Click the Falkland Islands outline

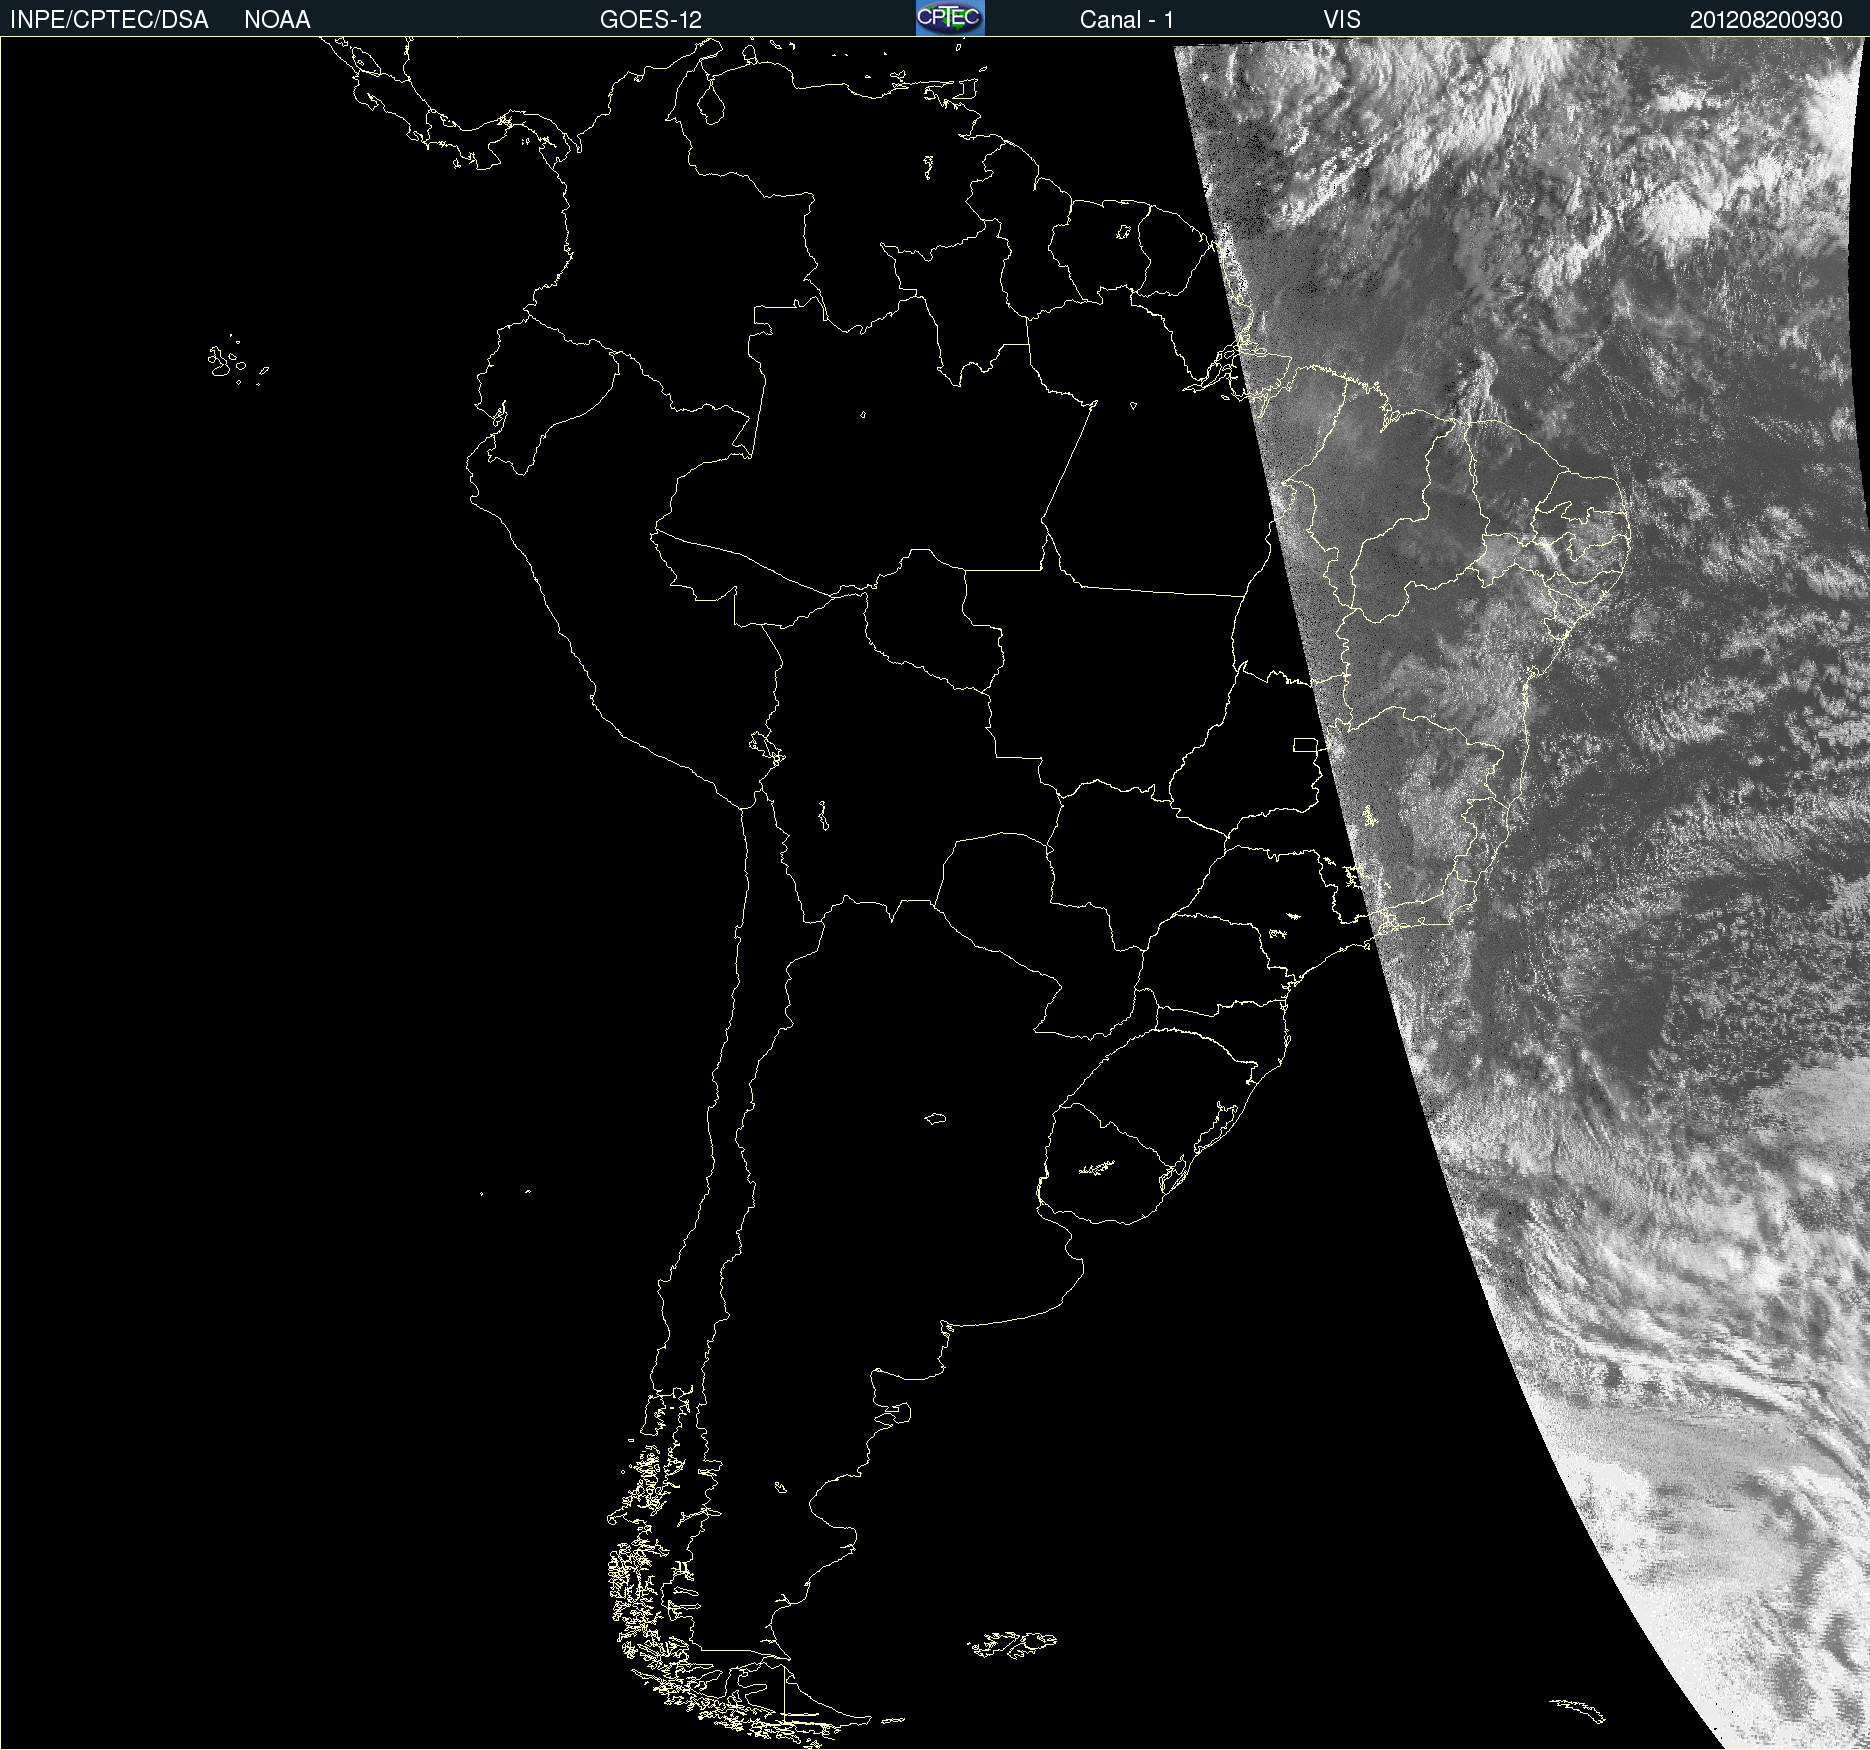point(1012,1644)
